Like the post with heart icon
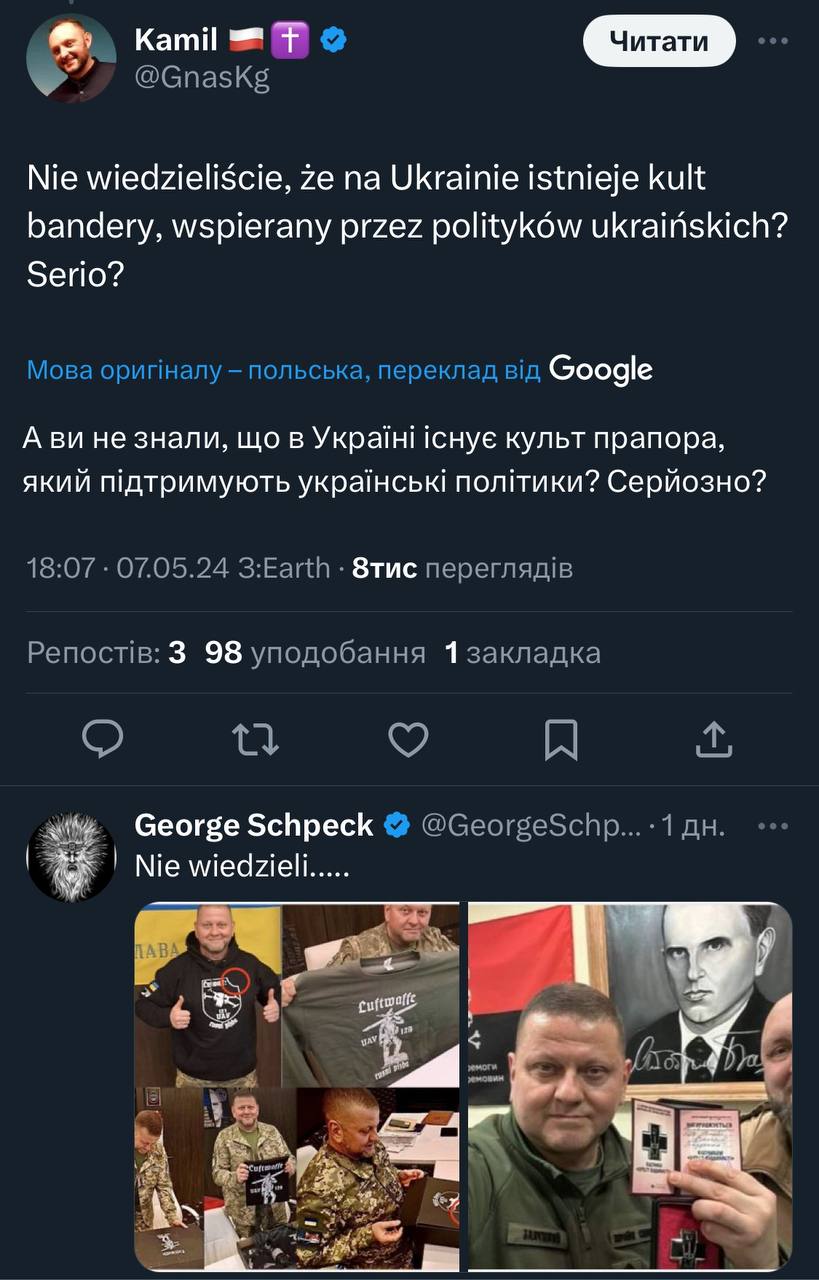The image size is (819, 1280). coord(408,739)
